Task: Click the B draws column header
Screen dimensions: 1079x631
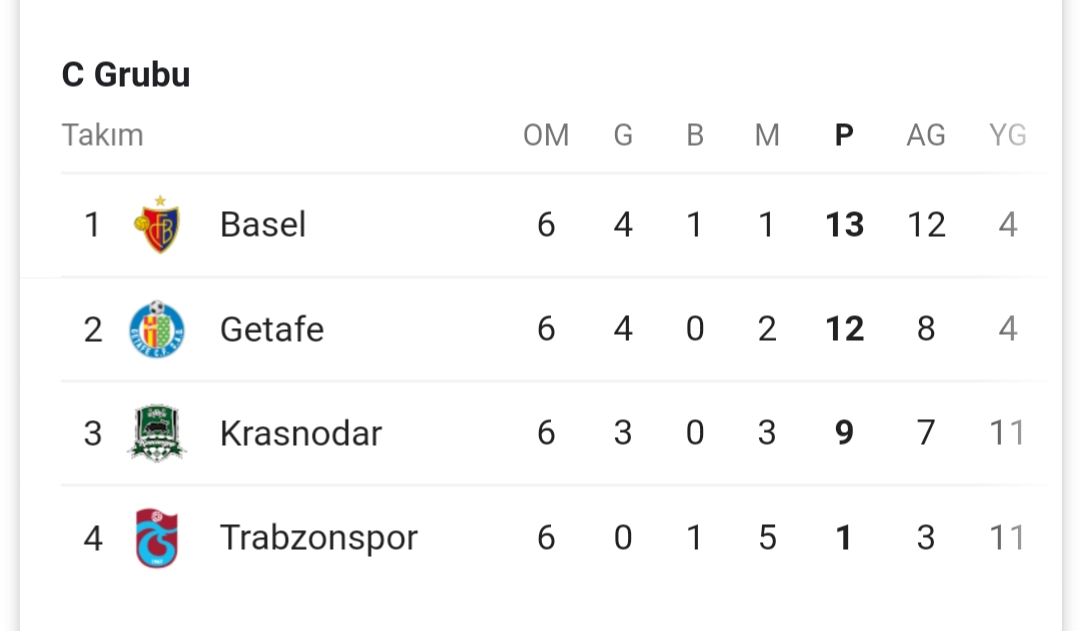Action: [695, 135]
